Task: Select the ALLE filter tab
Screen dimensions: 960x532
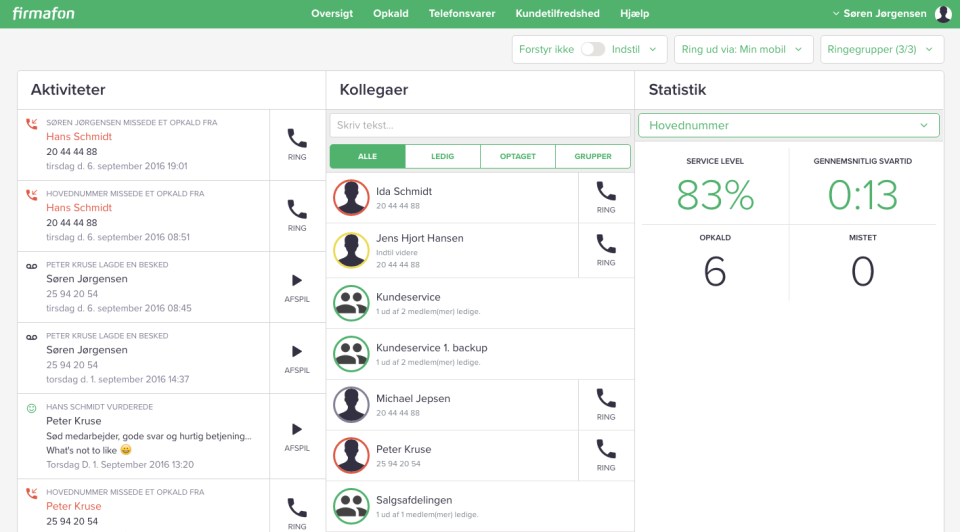Action: (367, 156)
